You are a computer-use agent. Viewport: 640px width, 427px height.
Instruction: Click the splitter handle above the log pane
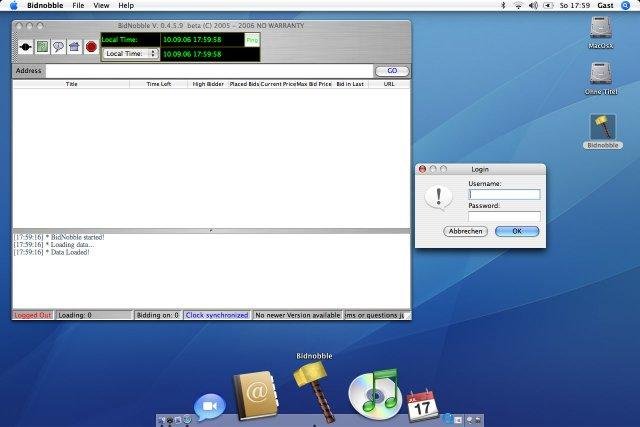click(211, 231)
